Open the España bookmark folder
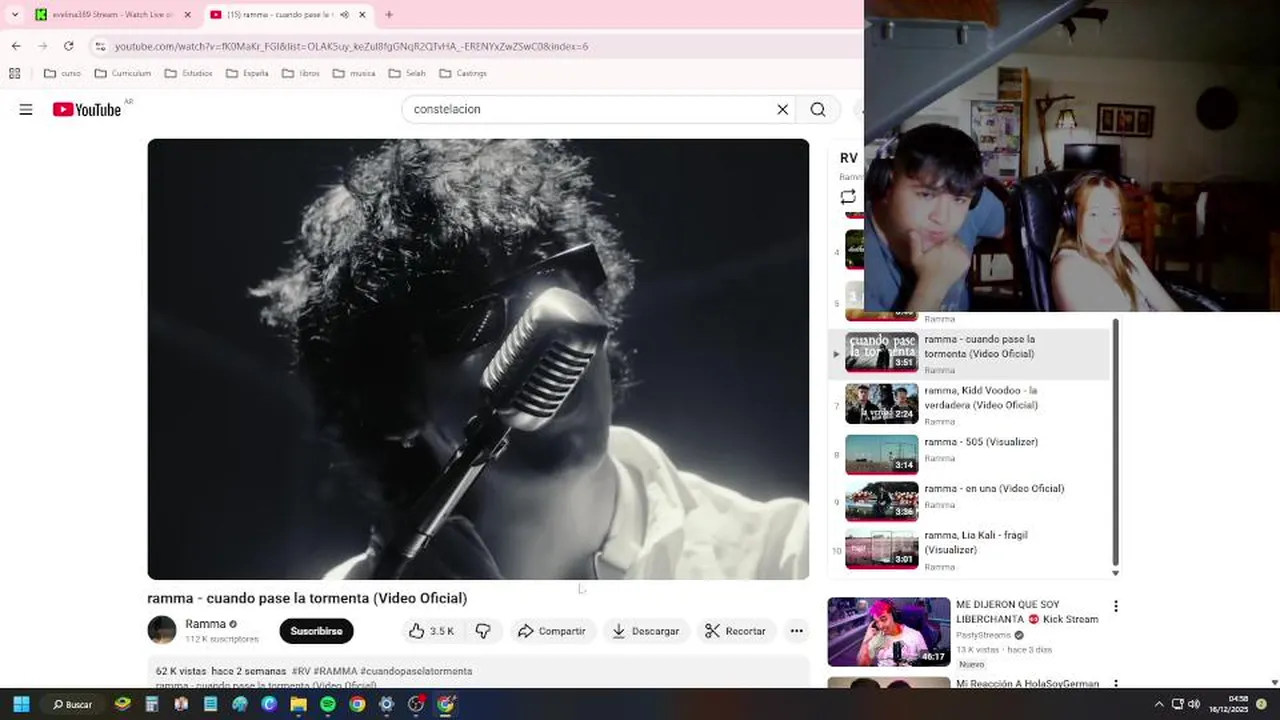This screenshot has width=1280, height=720. tap(247, 73)
